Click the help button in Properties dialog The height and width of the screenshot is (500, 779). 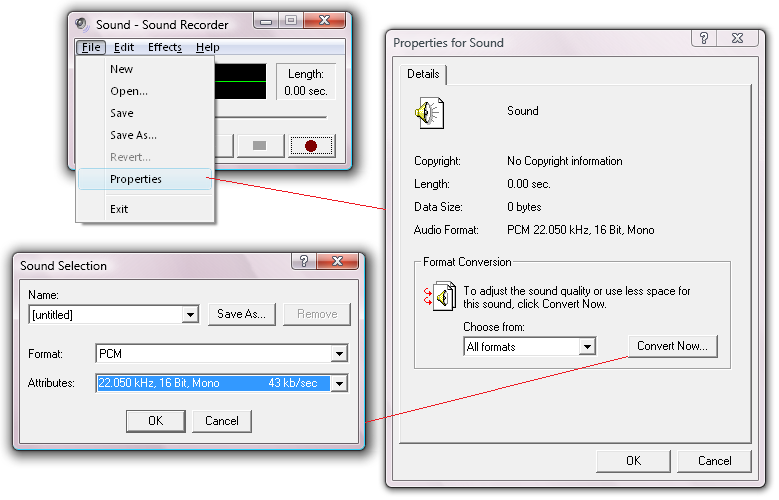coord(706,38)
